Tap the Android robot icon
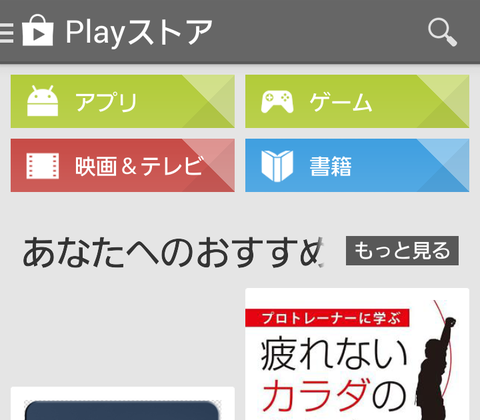This screenshot has width=480, height=420. pyautogui.click(x=42, y=101)
